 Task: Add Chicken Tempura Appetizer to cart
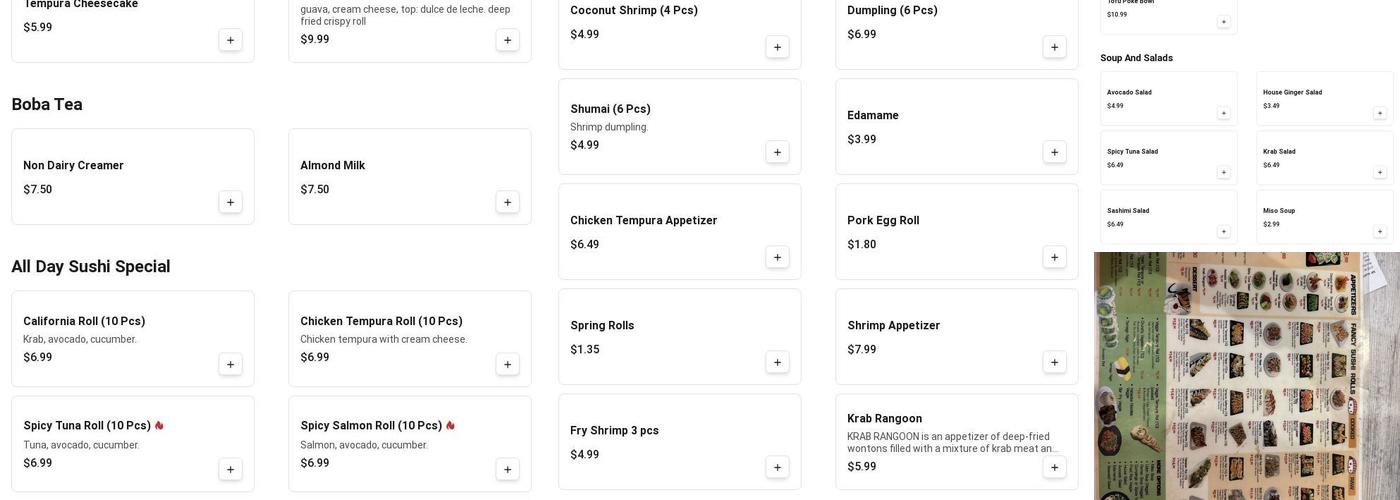click(x=777, y=257)
